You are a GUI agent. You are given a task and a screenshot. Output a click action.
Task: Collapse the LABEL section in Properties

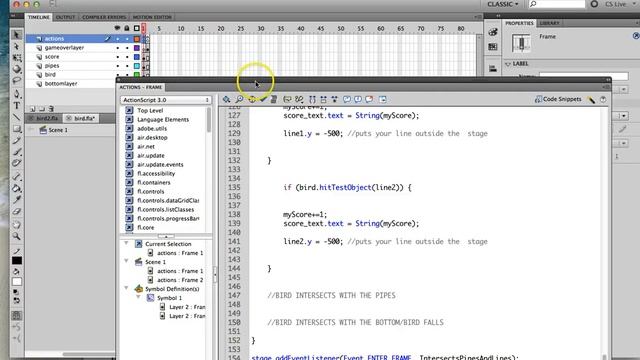tap(508, 64)
